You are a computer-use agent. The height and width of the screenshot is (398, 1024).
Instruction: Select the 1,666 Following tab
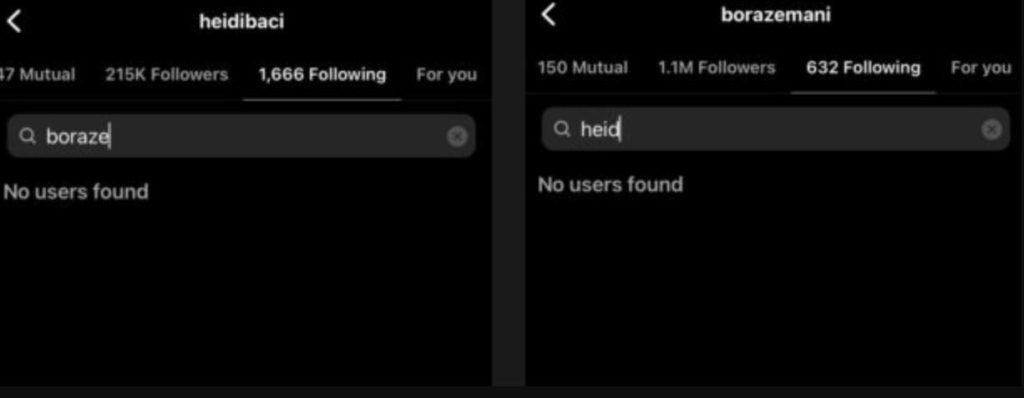tap(322, 74)
